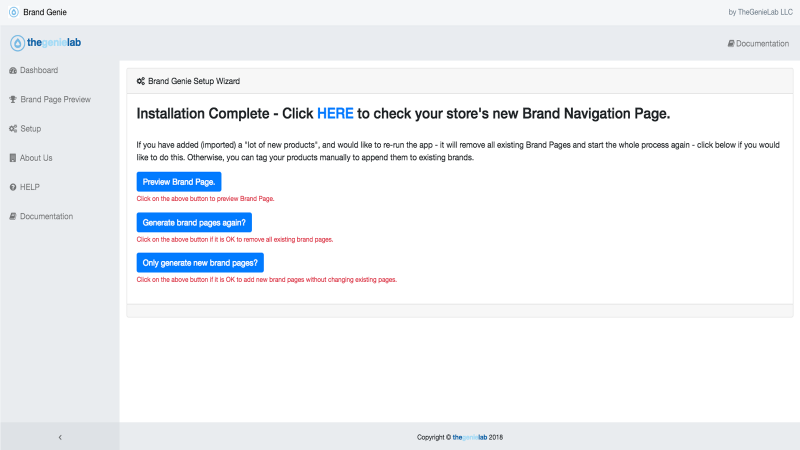Click the building icon beside About Us

point(13,158)
